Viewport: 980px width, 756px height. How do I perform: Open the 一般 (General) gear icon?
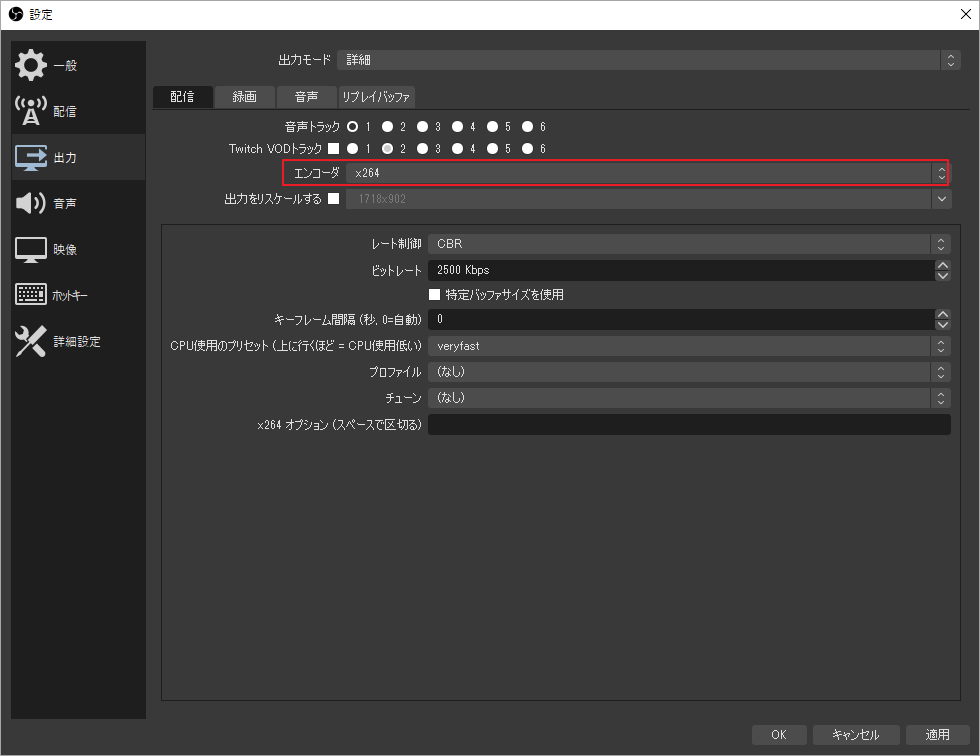coord(31,65)
